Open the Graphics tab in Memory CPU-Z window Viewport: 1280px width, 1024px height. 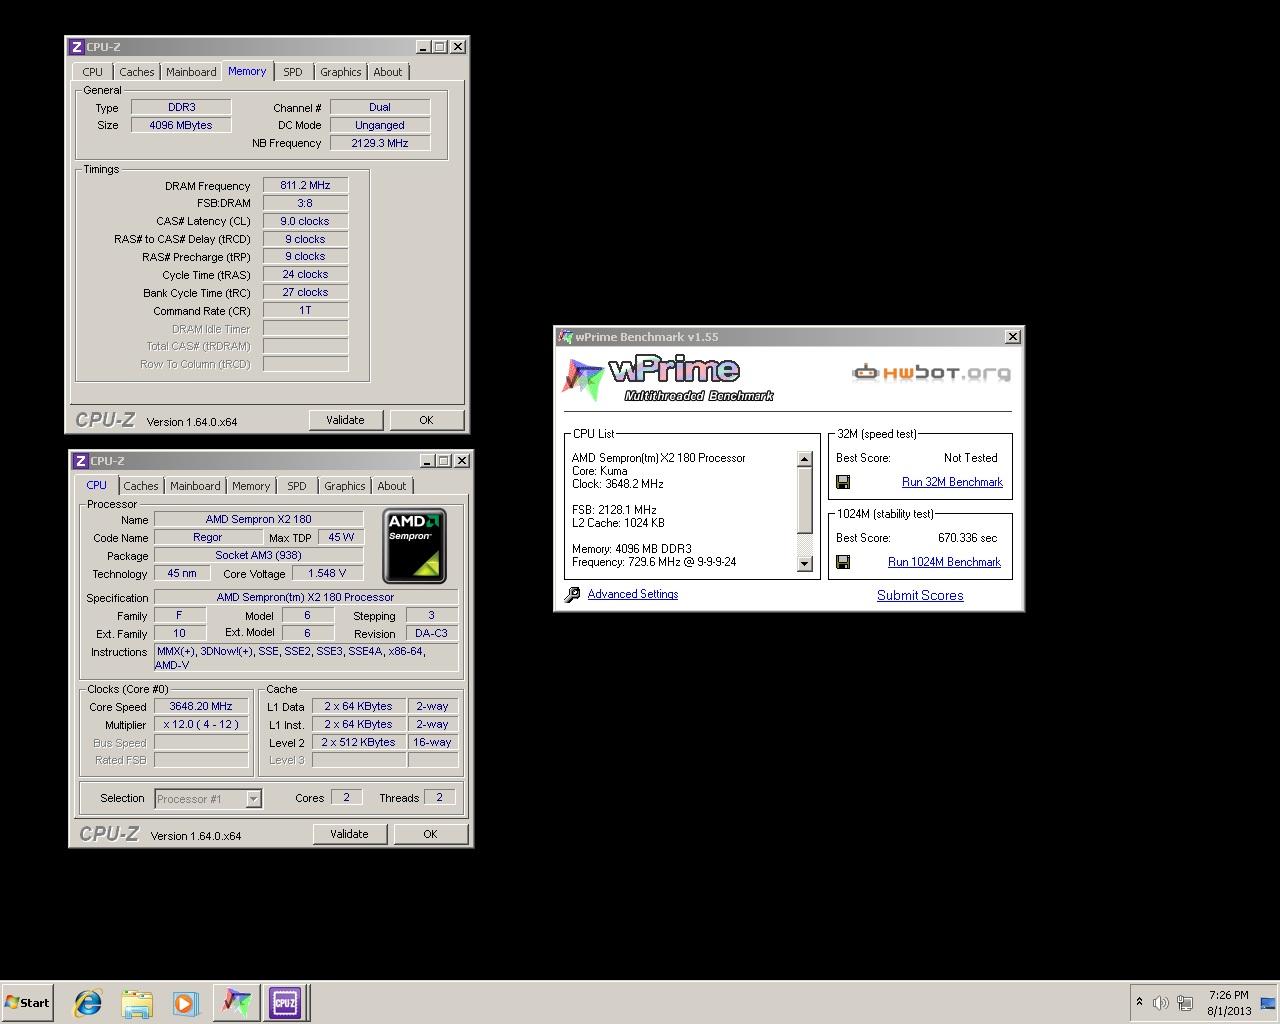point(341,72)
